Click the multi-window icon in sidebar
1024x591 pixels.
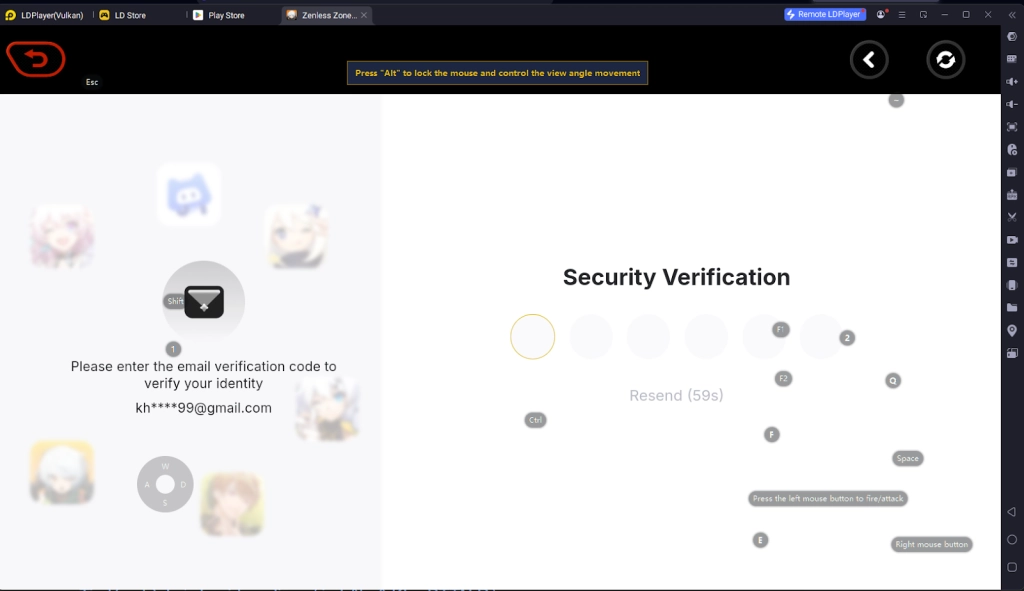coord(1012,353)
